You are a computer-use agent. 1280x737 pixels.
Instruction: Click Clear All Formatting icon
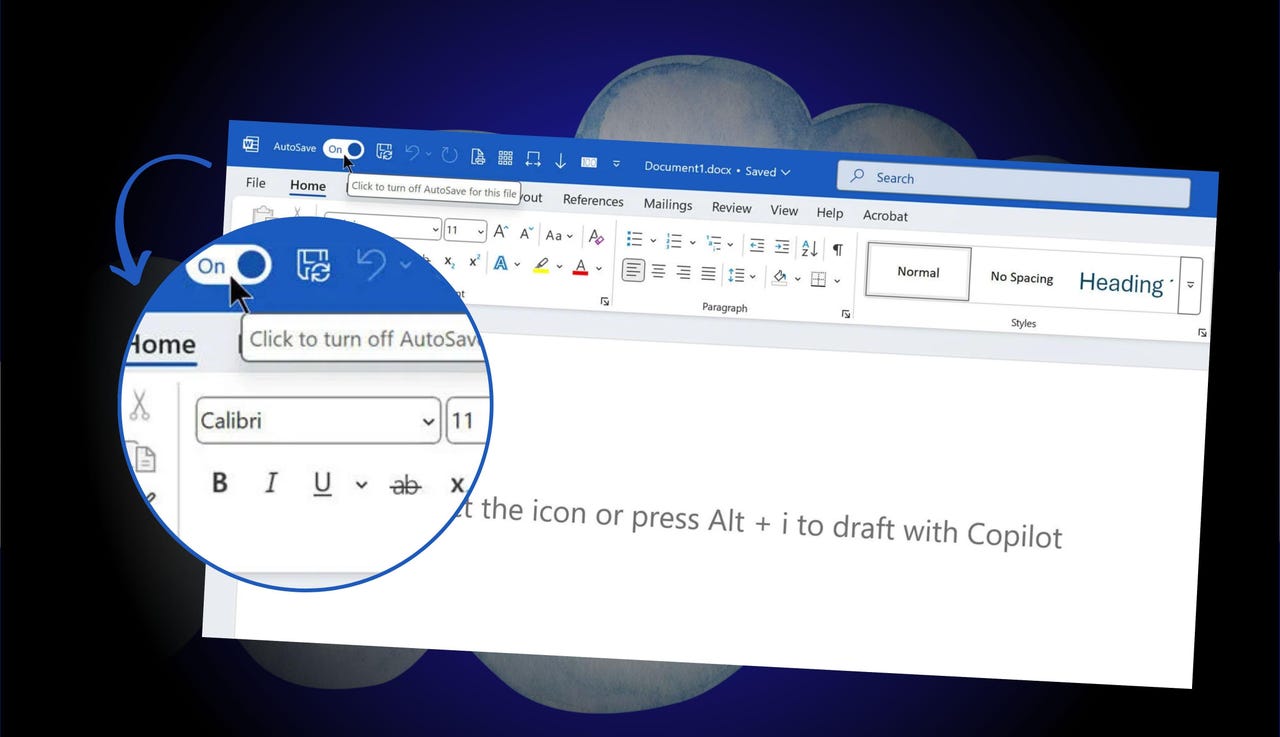[x=596, y=237]
